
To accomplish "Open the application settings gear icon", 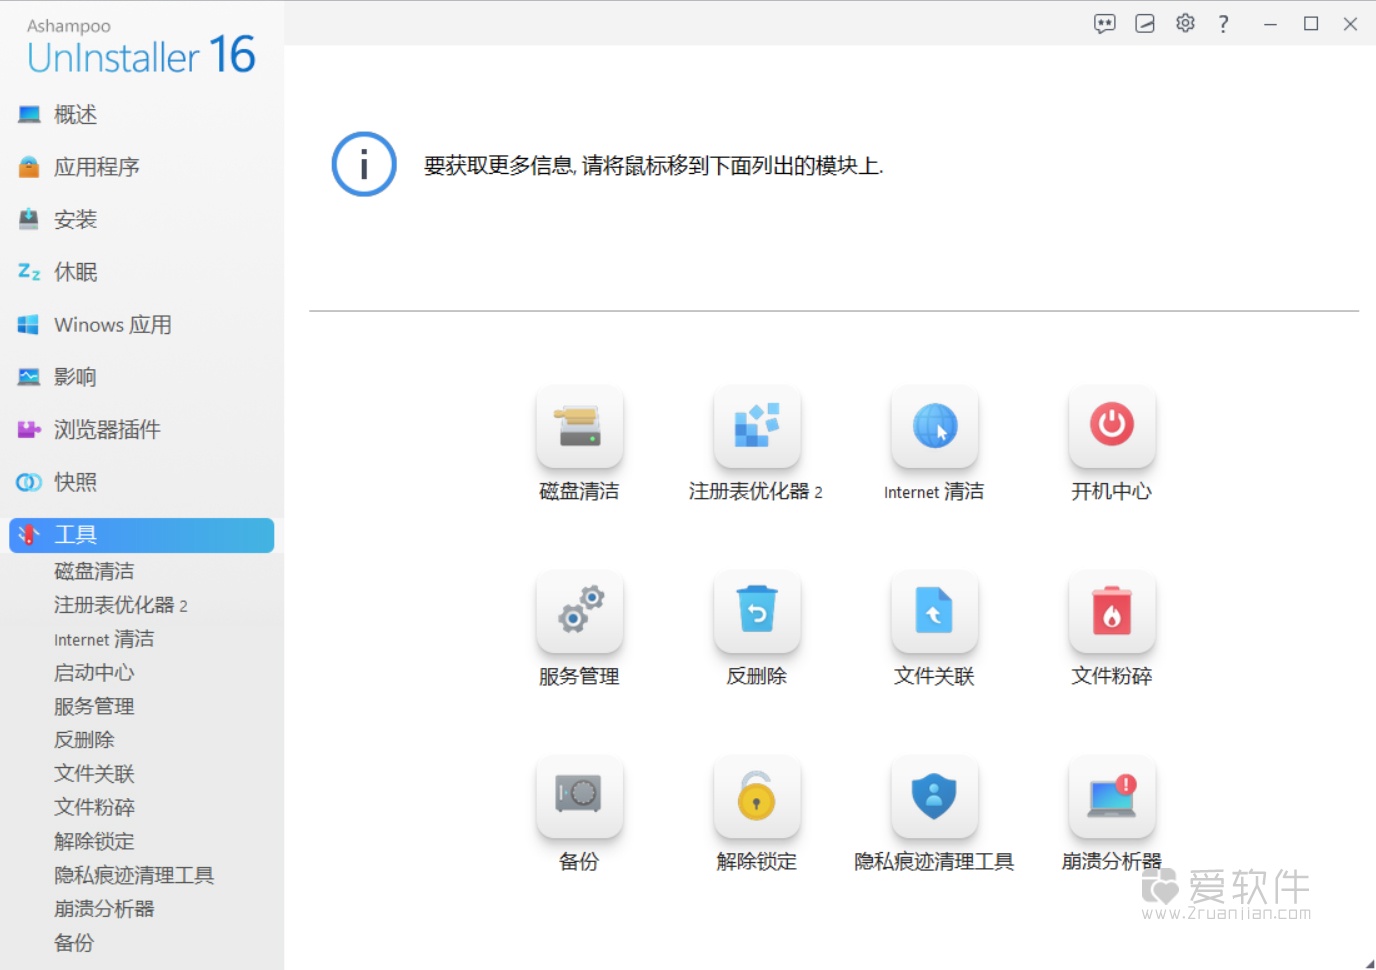I will tap(1184, 23).
